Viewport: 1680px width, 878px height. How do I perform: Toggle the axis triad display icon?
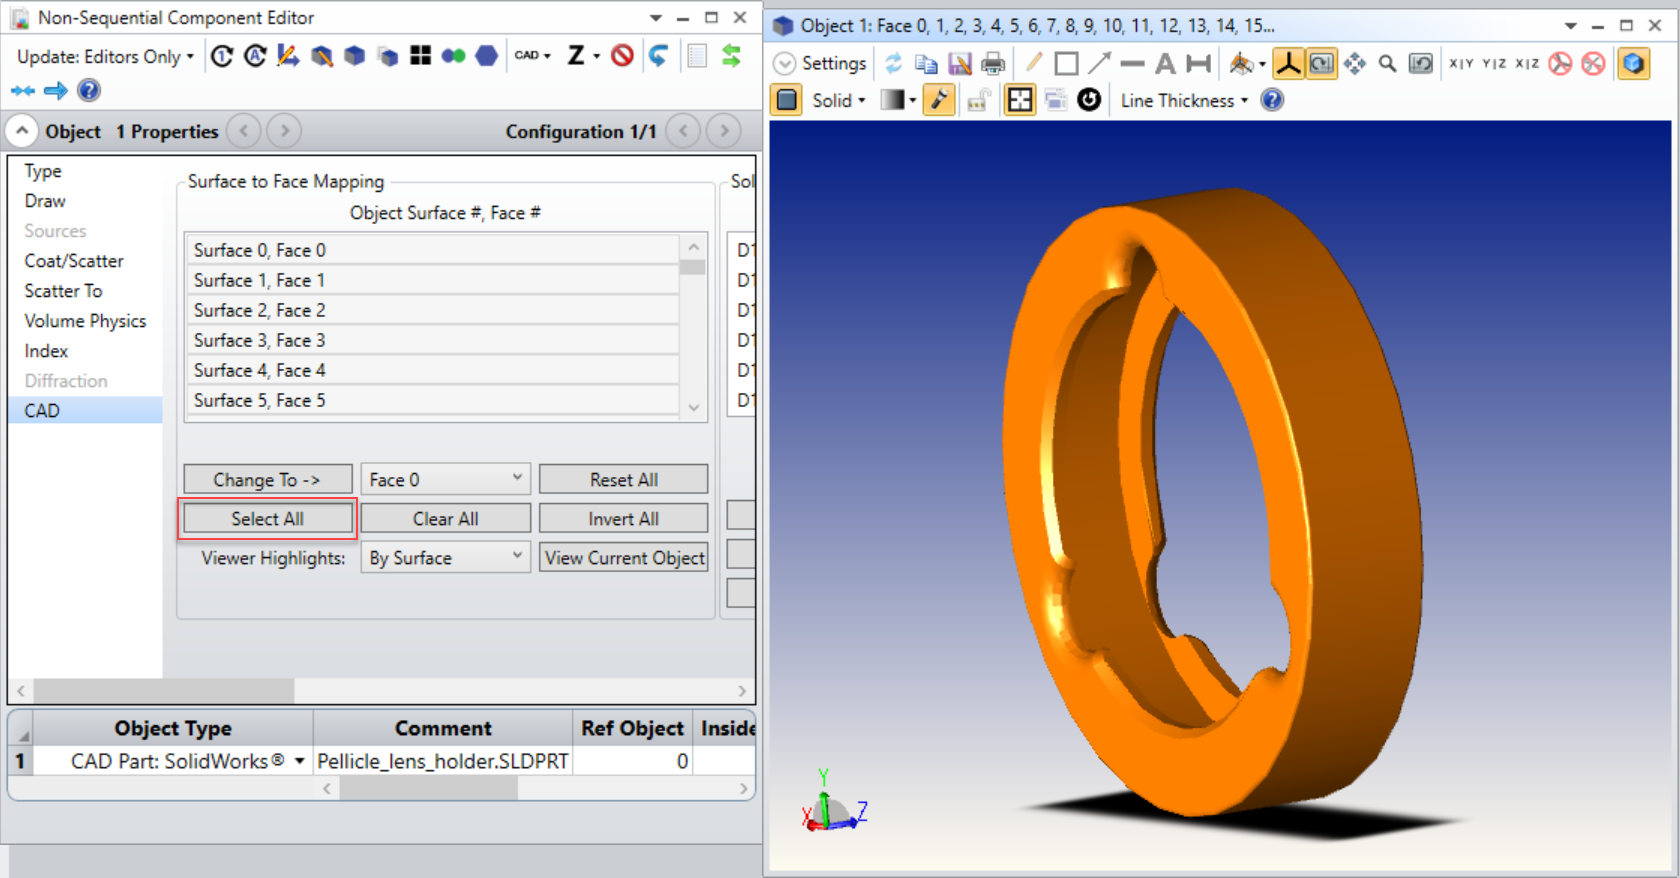click(x=1288, y=64)
